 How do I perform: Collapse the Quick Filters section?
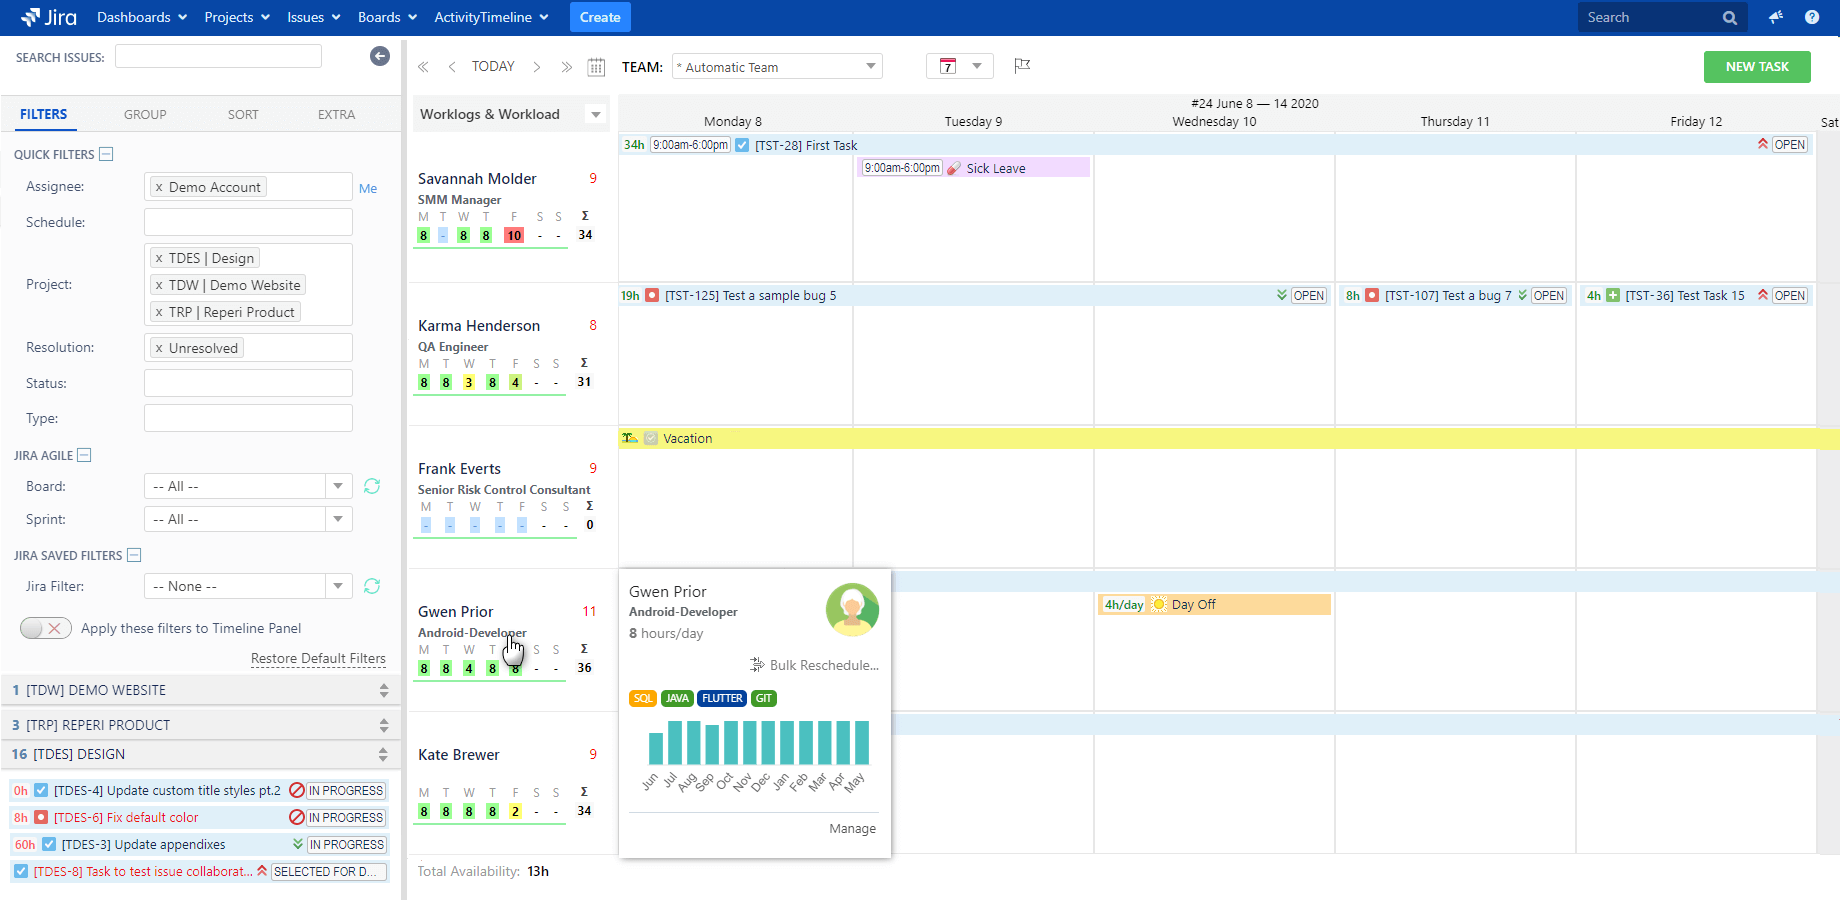[107, 154]
